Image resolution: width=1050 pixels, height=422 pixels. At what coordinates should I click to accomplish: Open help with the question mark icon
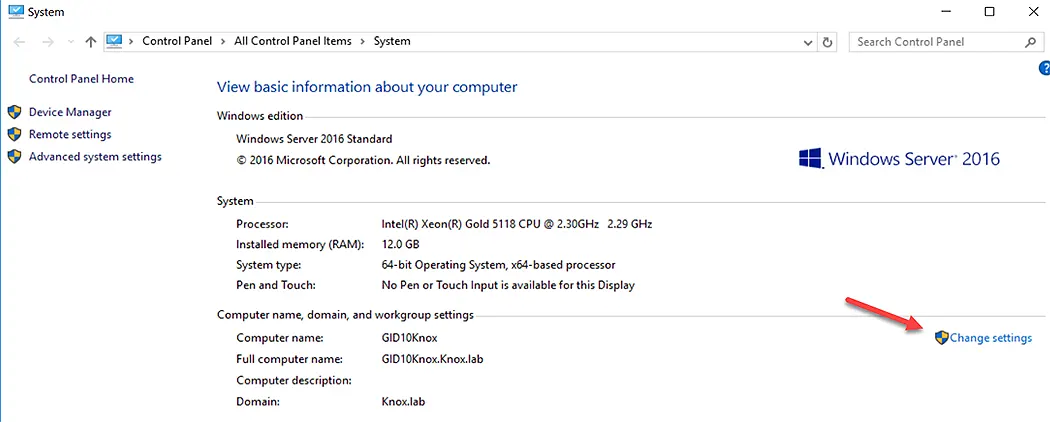[1045, 67]
